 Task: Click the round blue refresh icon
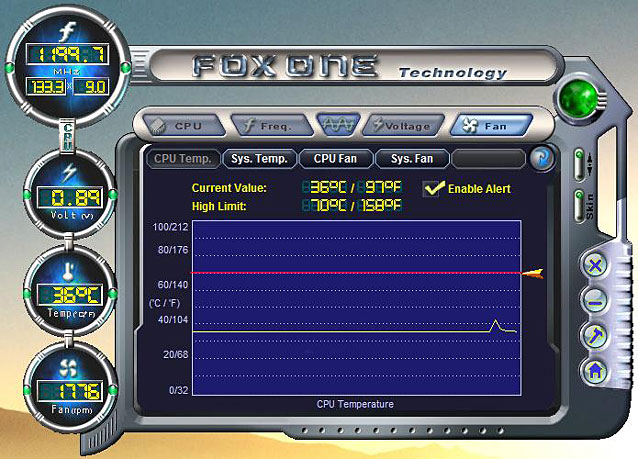543,158
